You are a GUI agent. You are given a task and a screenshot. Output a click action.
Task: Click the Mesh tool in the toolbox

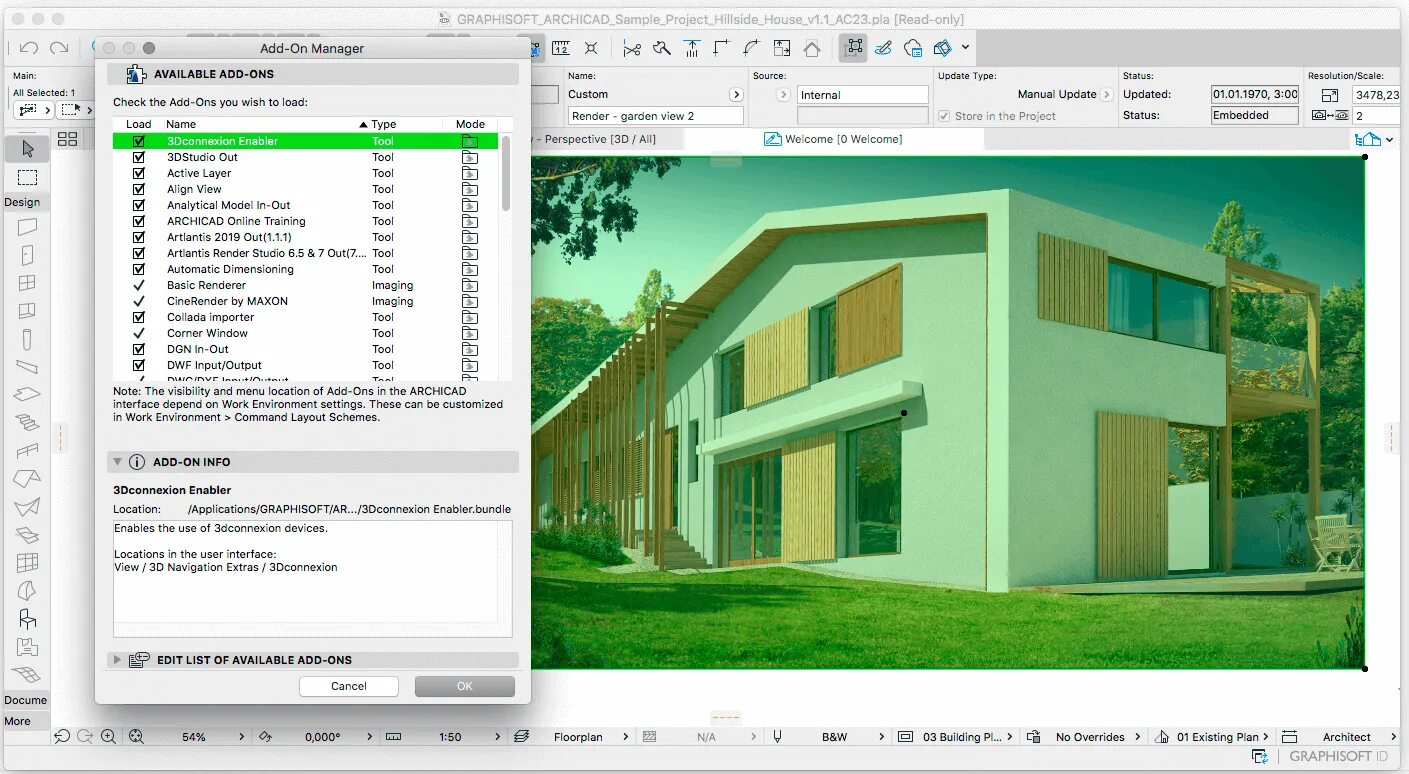click(27, 675)
